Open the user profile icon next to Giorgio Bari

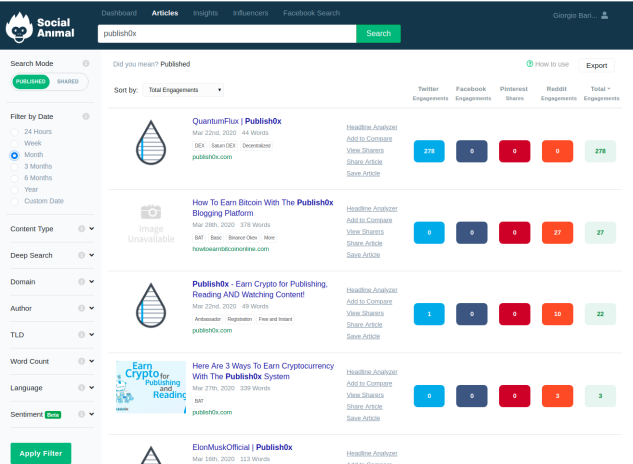pyautogui.click(x=604, y=15)
